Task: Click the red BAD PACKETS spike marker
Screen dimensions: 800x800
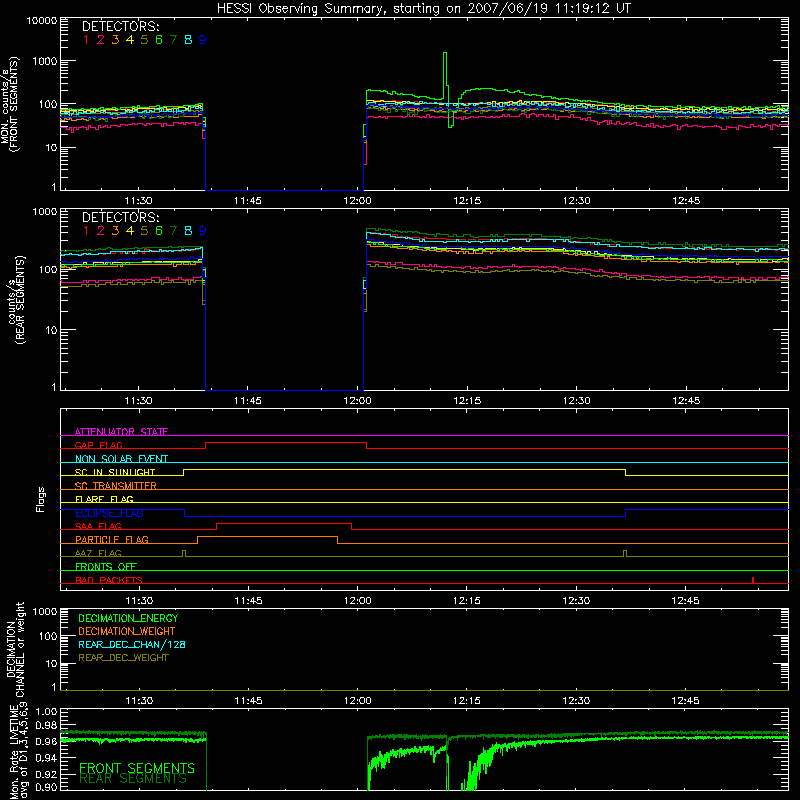Action: 753,580
